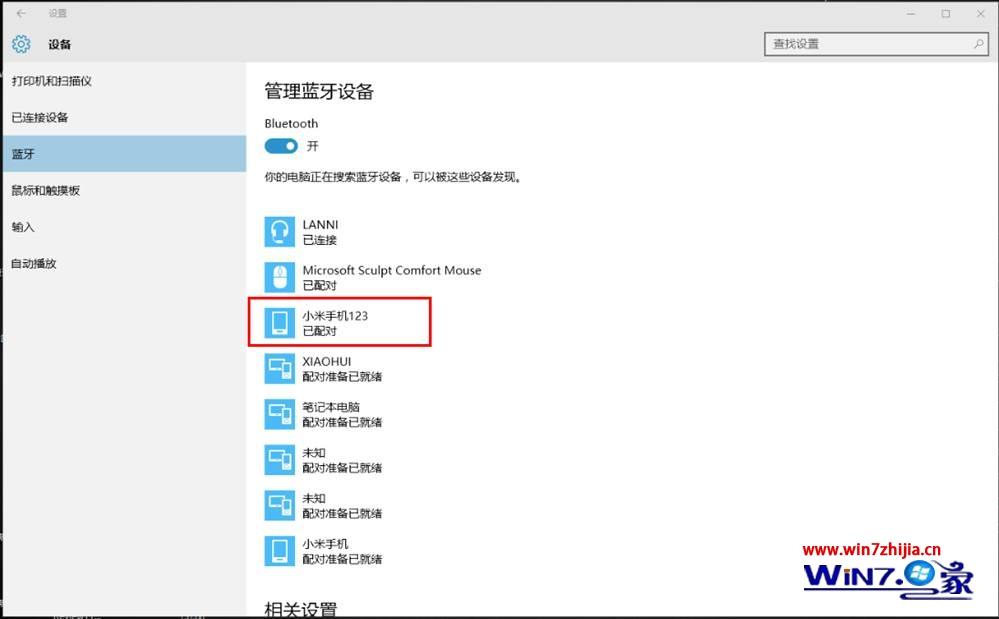Click the 小米手机123 phone icon
This screenshot has width=999, height=619.
280,323
